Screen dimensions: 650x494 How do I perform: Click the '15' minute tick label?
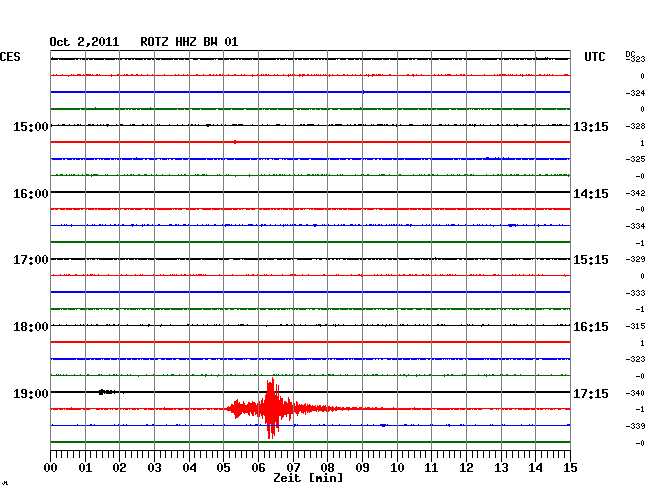point(570,467)
